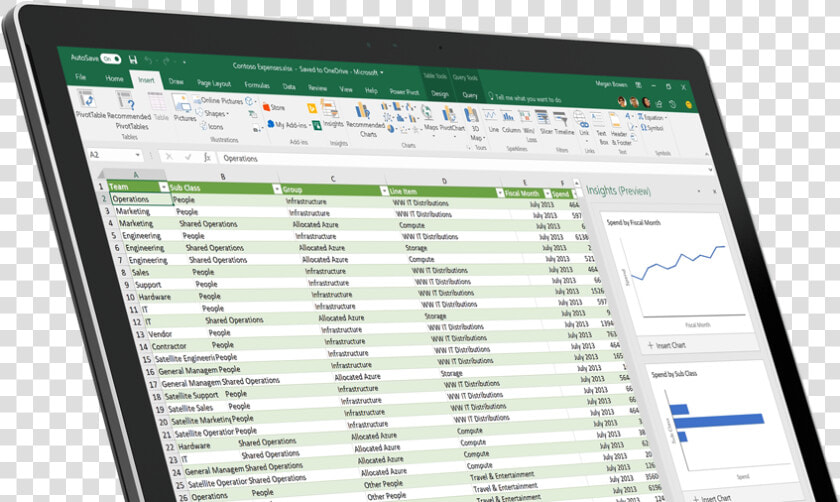Click Tell me what you want to do
Viewport: 840px width, 502px height.
click(x=524, y=98)
